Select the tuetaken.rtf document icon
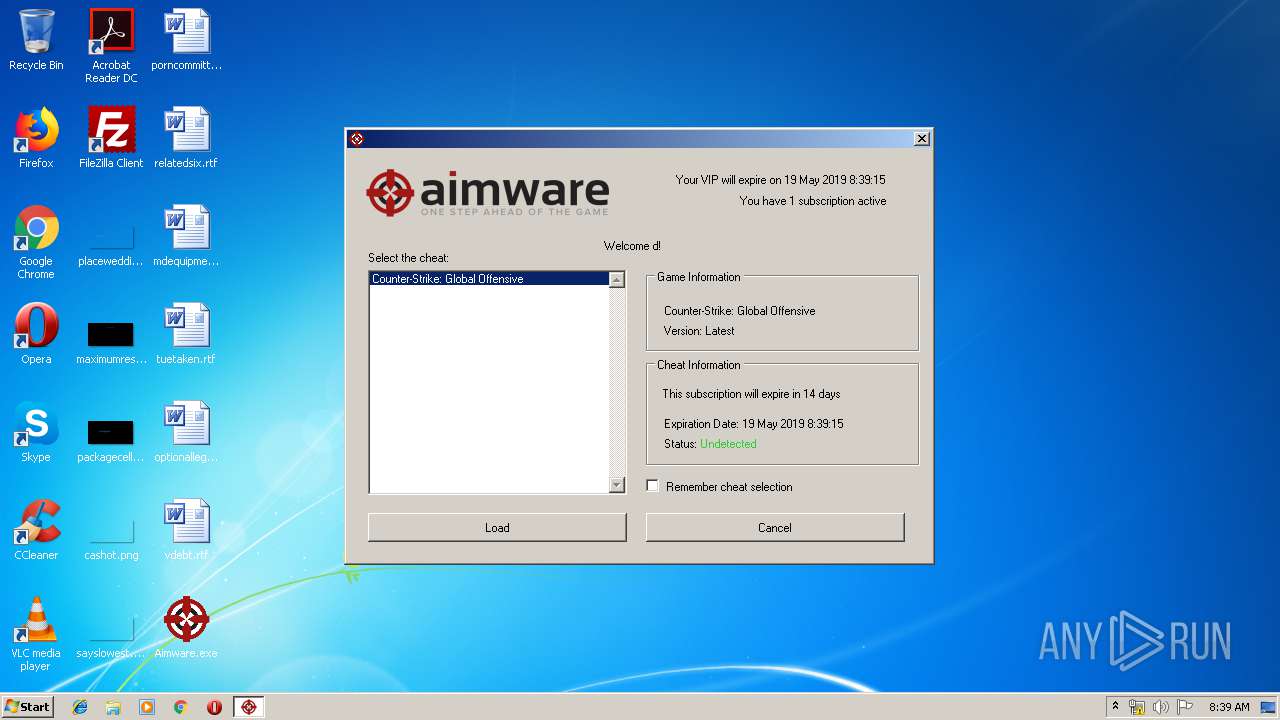1280x720 pixels. pyautogui.click(x=187, y=334)
